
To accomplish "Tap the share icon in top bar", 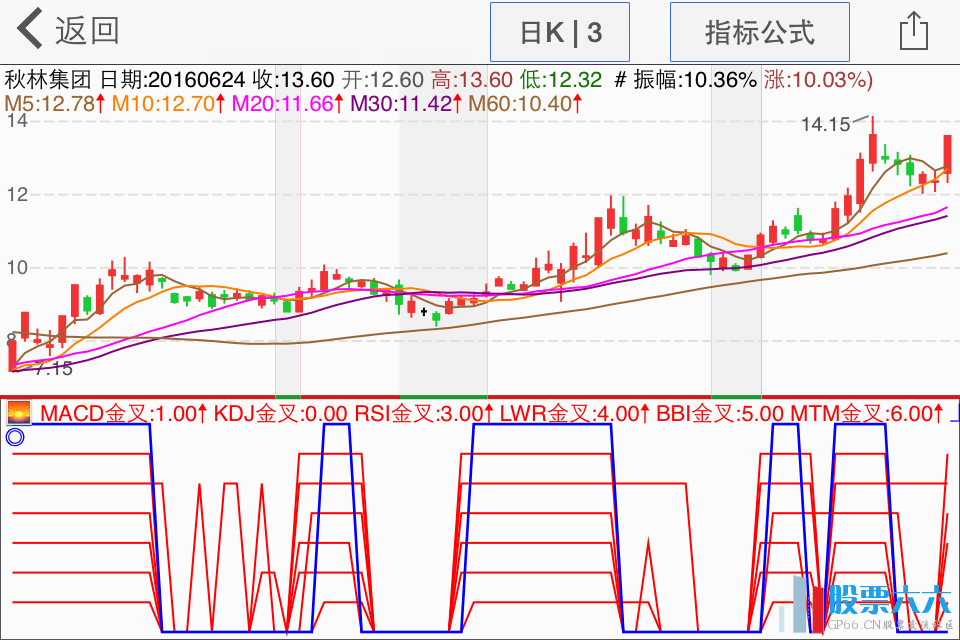I will tap(914, 31).
